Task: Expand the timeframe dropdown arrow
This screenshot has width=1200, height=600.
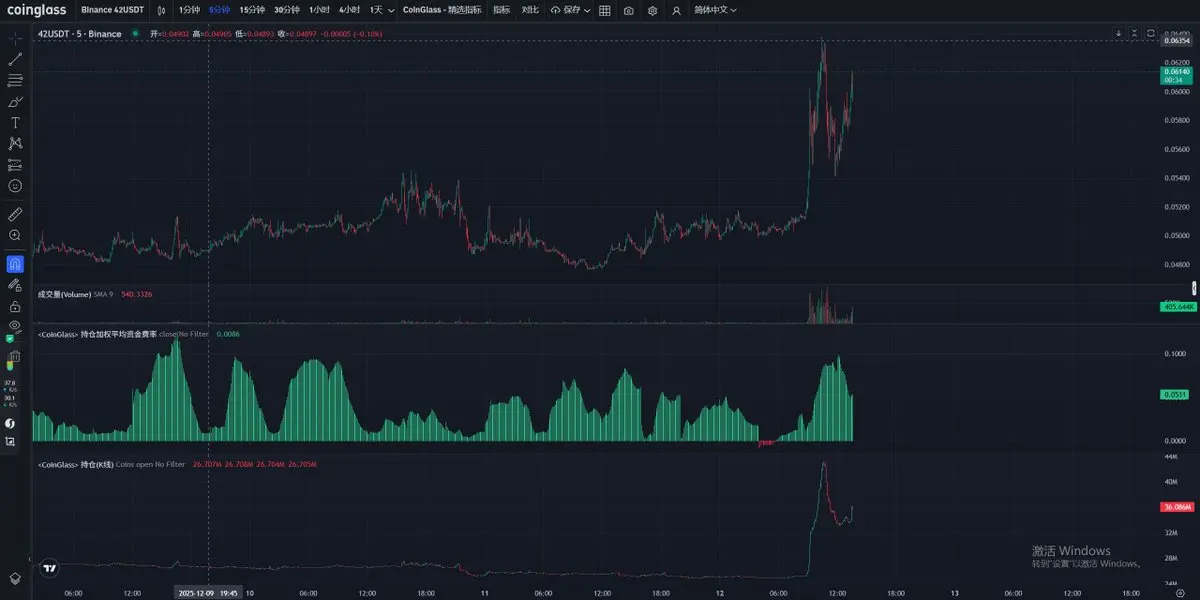Action: [x=391, y=10]
